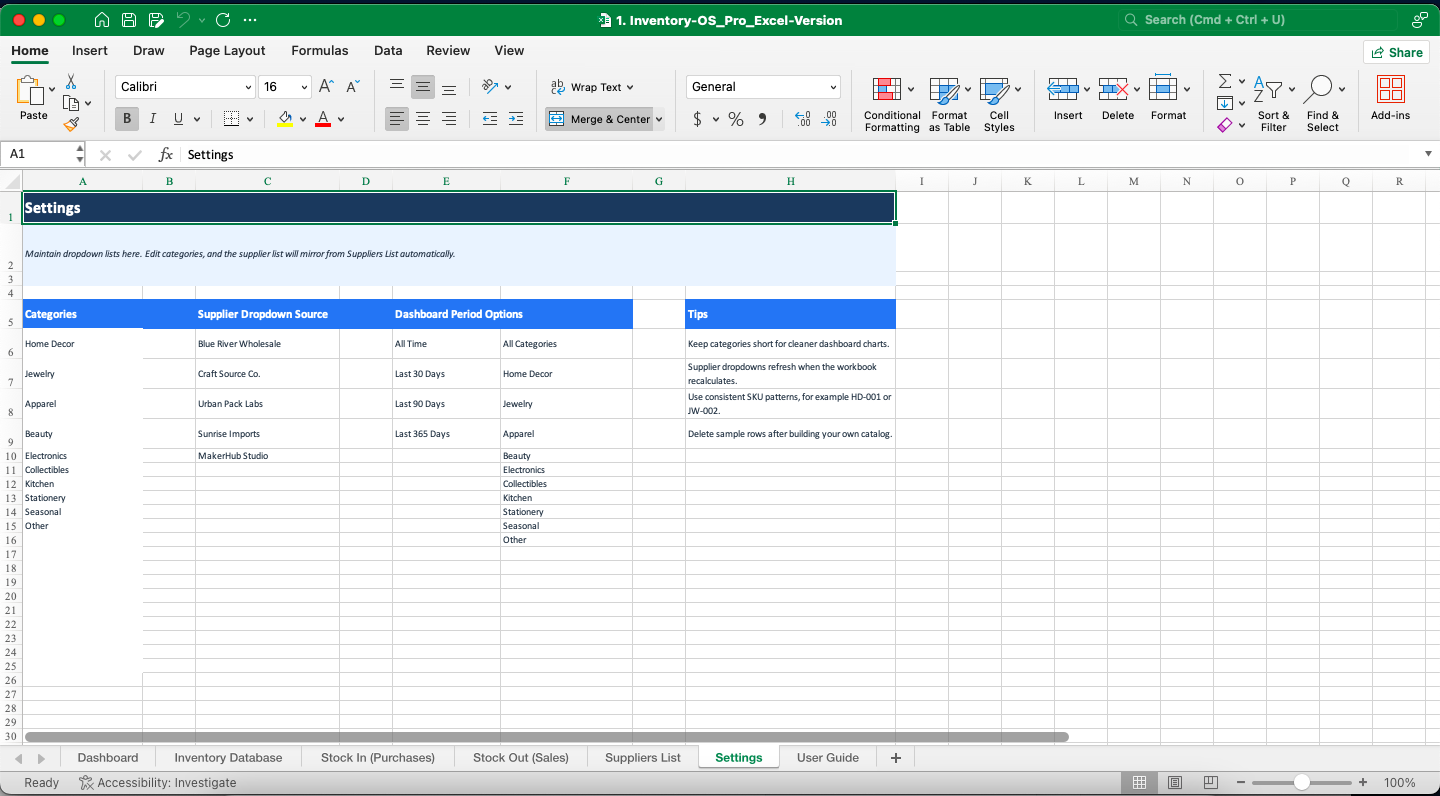Open the General number format dropdown
This screenshot has width=1440, height=796.
(833, 87)
